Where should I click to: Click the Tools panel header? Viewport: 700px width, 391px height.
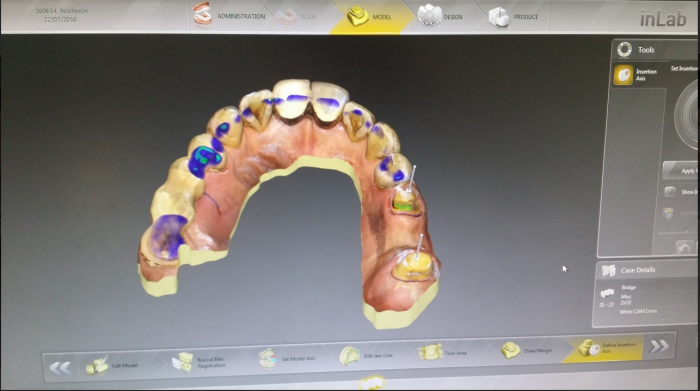[655, 50]
